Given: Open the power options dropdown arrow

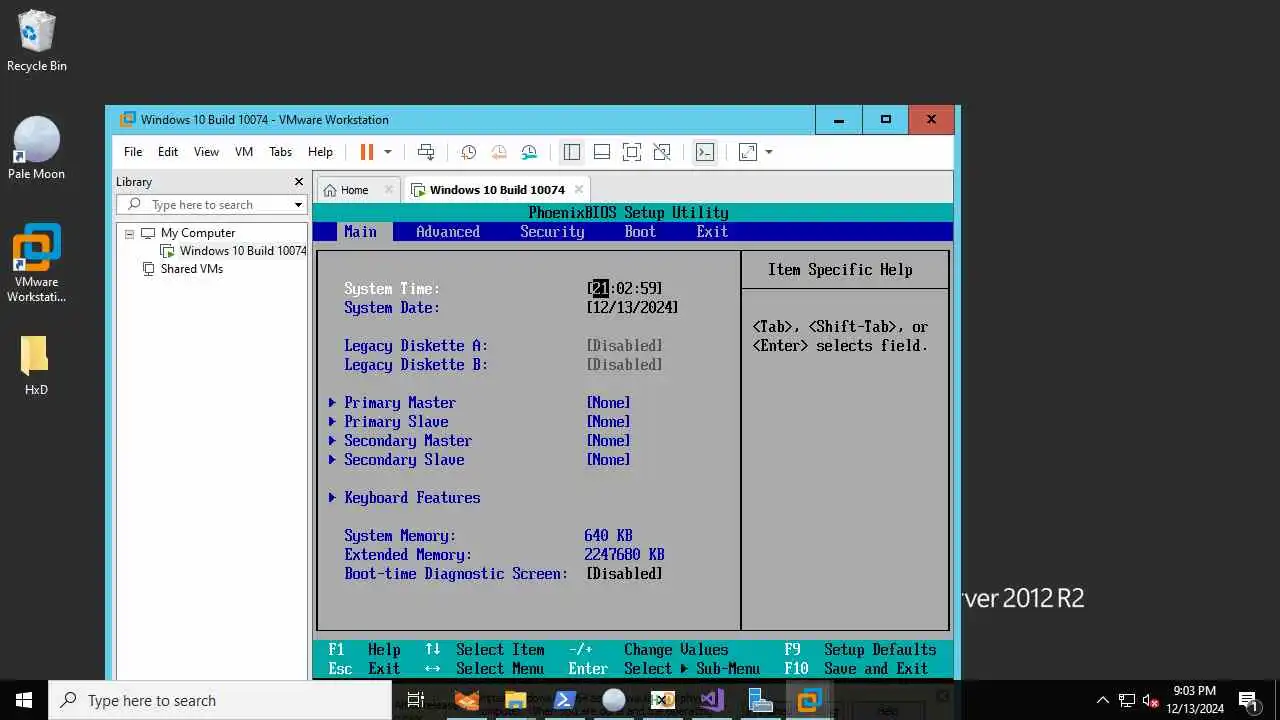Looking at the screenshot, I should pos(388,152).
